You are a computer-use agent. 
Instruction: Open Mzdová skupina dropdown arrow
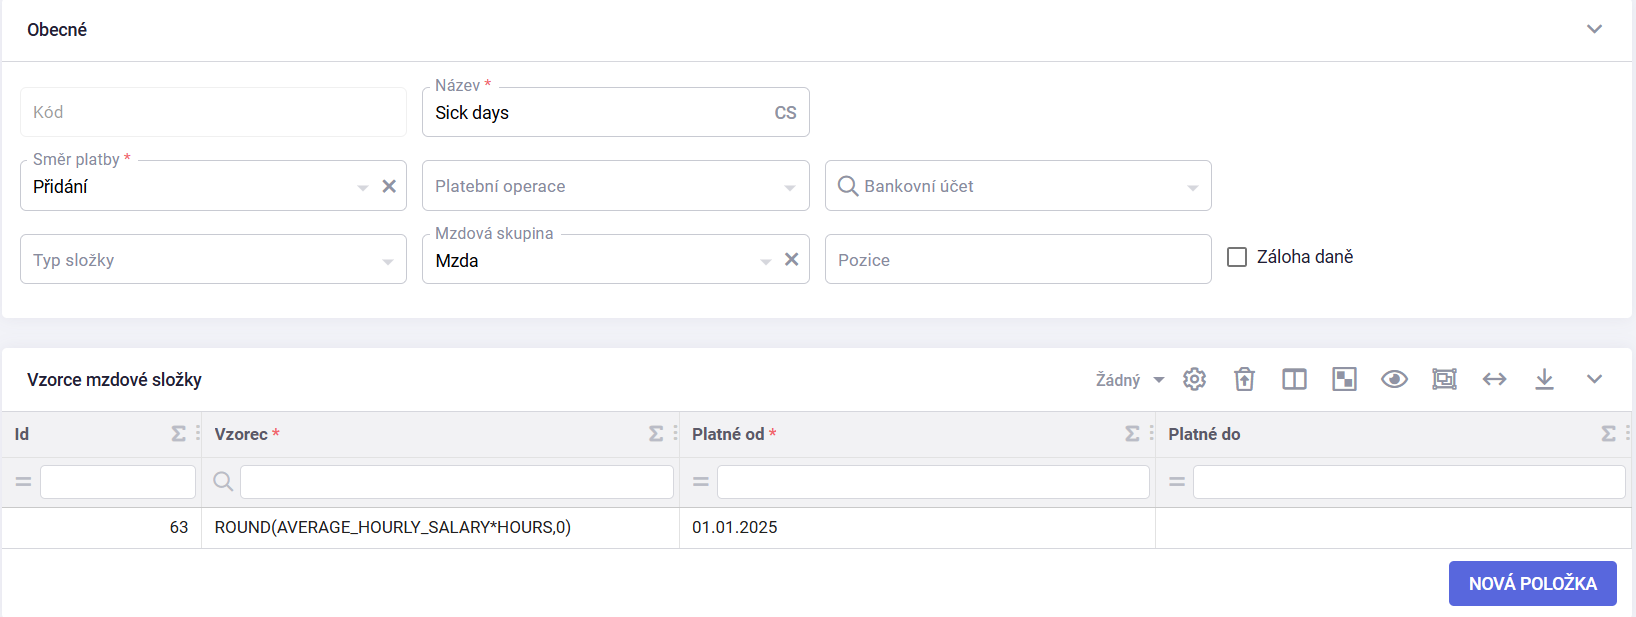tap(765, 260)
